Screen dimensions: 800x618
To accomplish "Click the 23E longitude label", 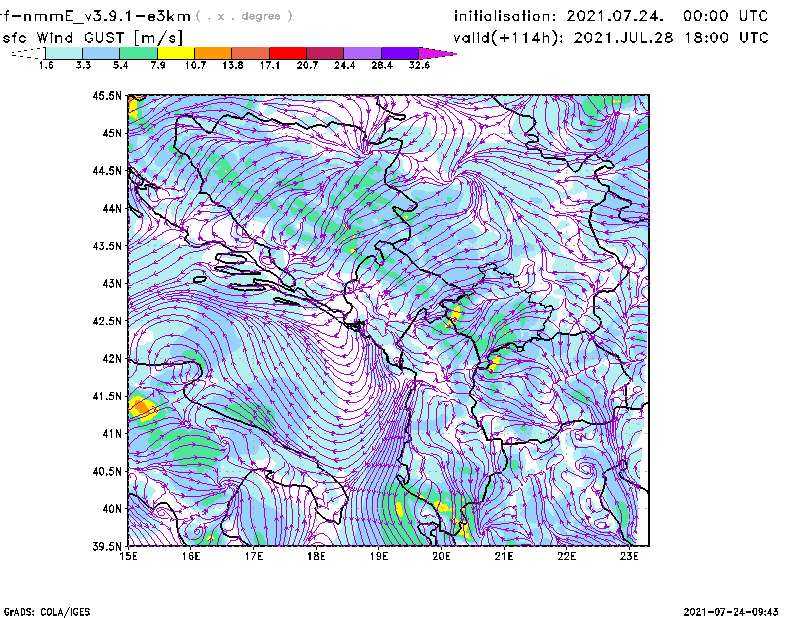I will (629, 556).
